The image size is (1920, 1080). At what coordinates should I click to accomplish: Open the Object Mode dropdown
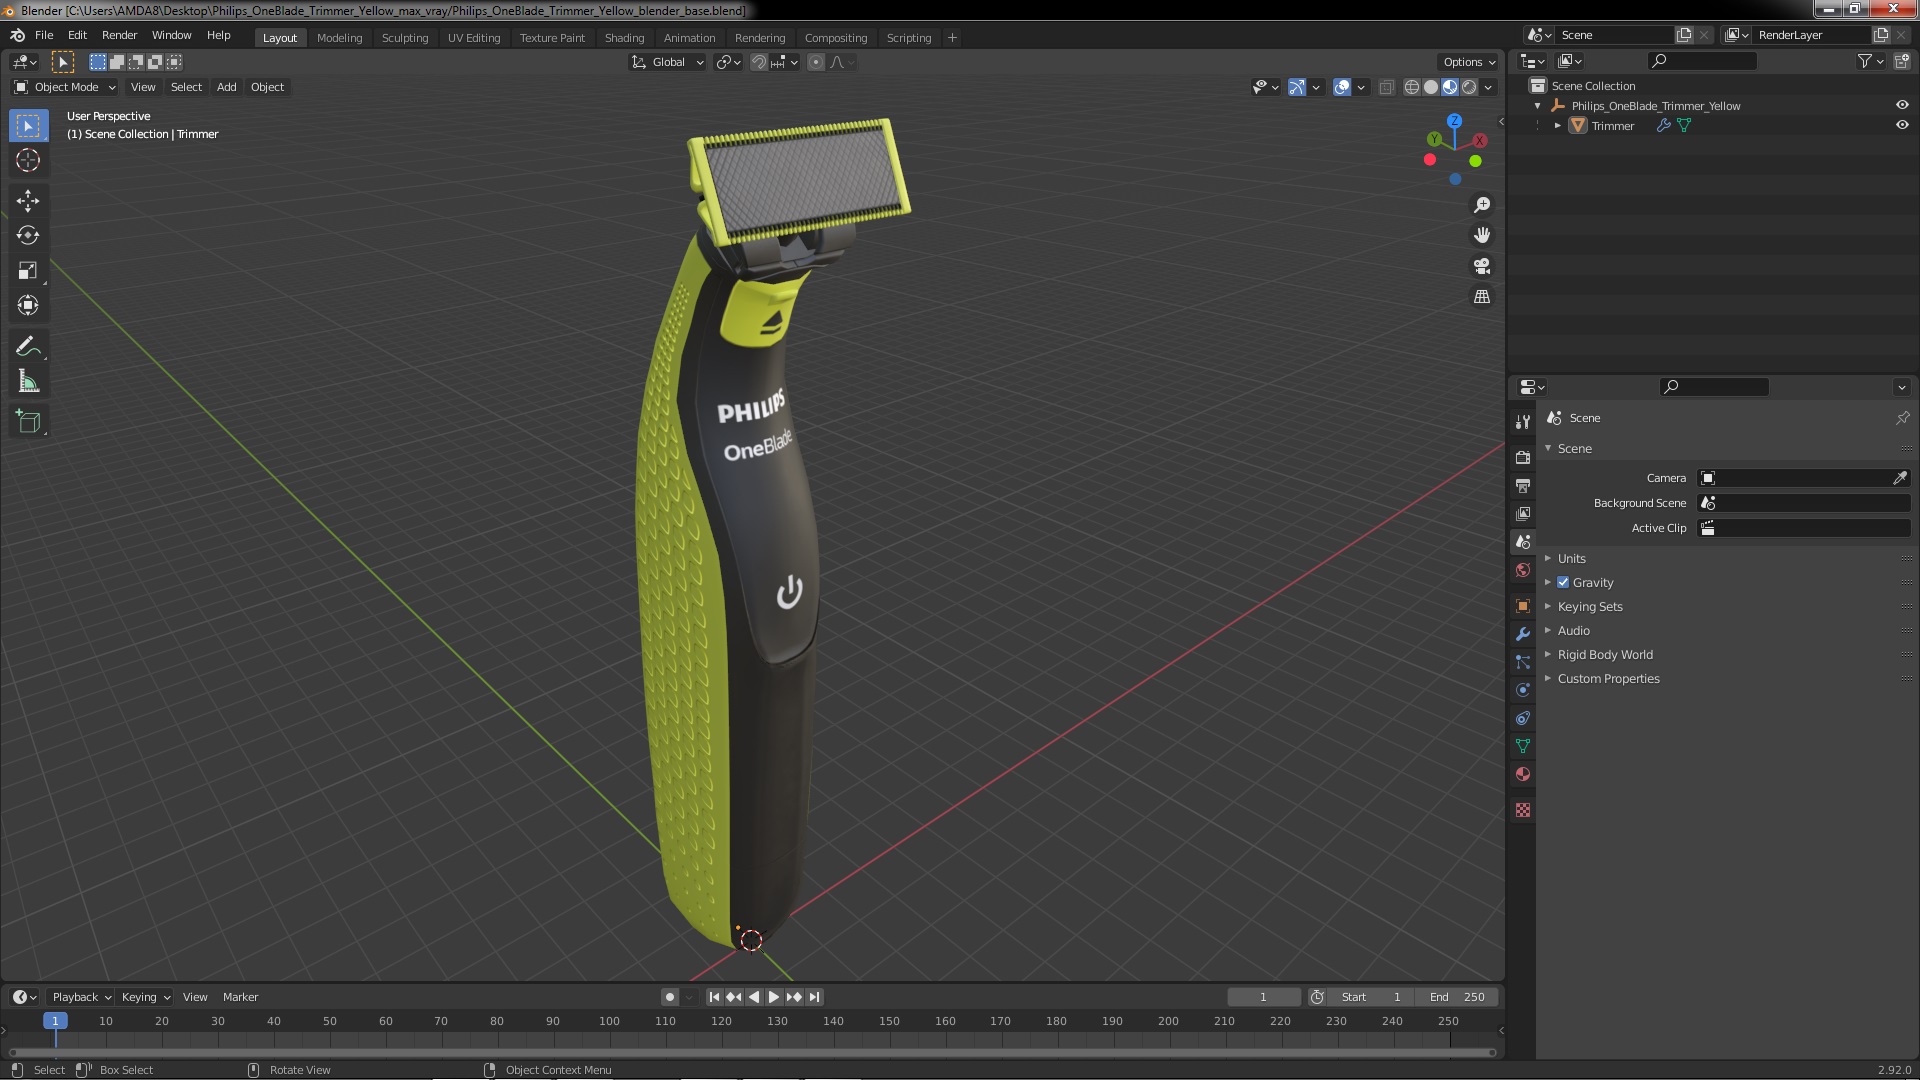(x=65, y=87)
